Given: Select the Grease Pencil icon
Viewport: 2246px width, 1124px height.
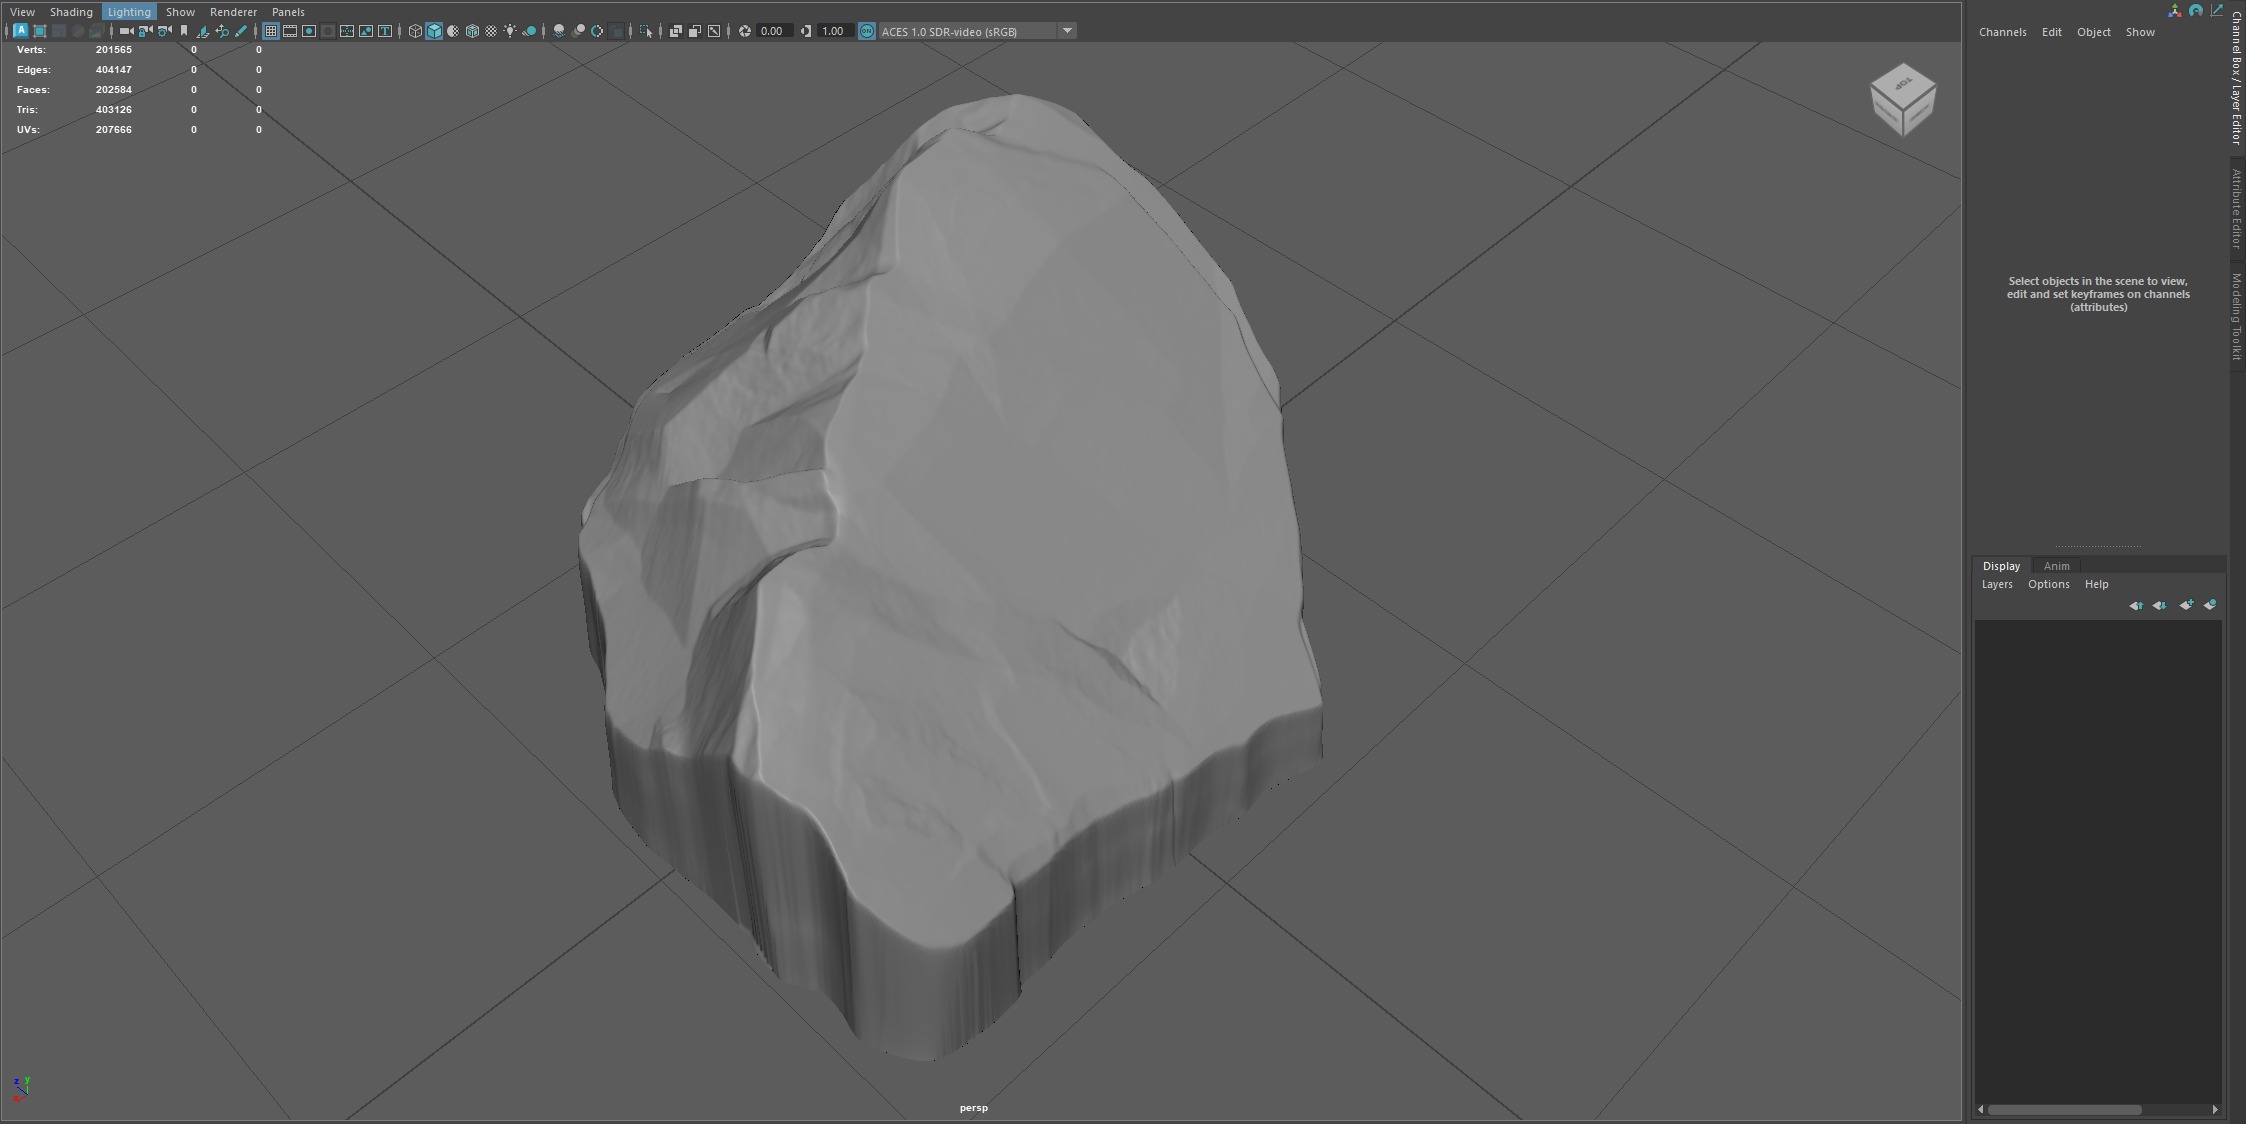Looking at the screenshot, I should 241,31.
